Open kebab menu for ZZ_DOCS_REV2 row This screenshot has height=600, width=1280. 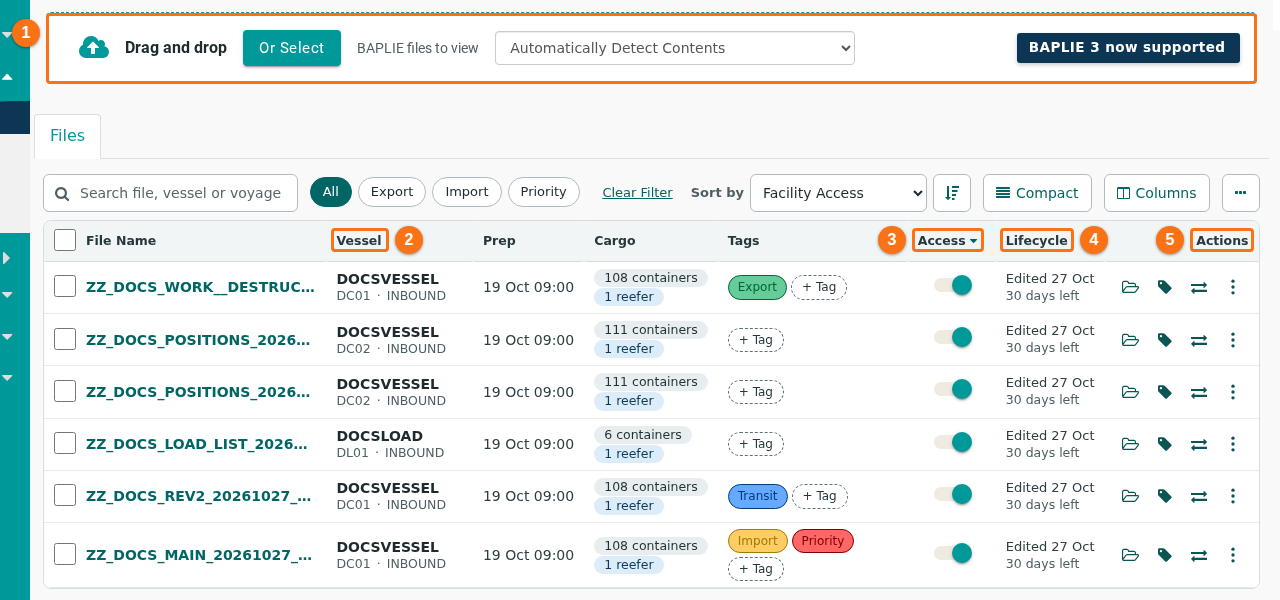(1233, 496)
